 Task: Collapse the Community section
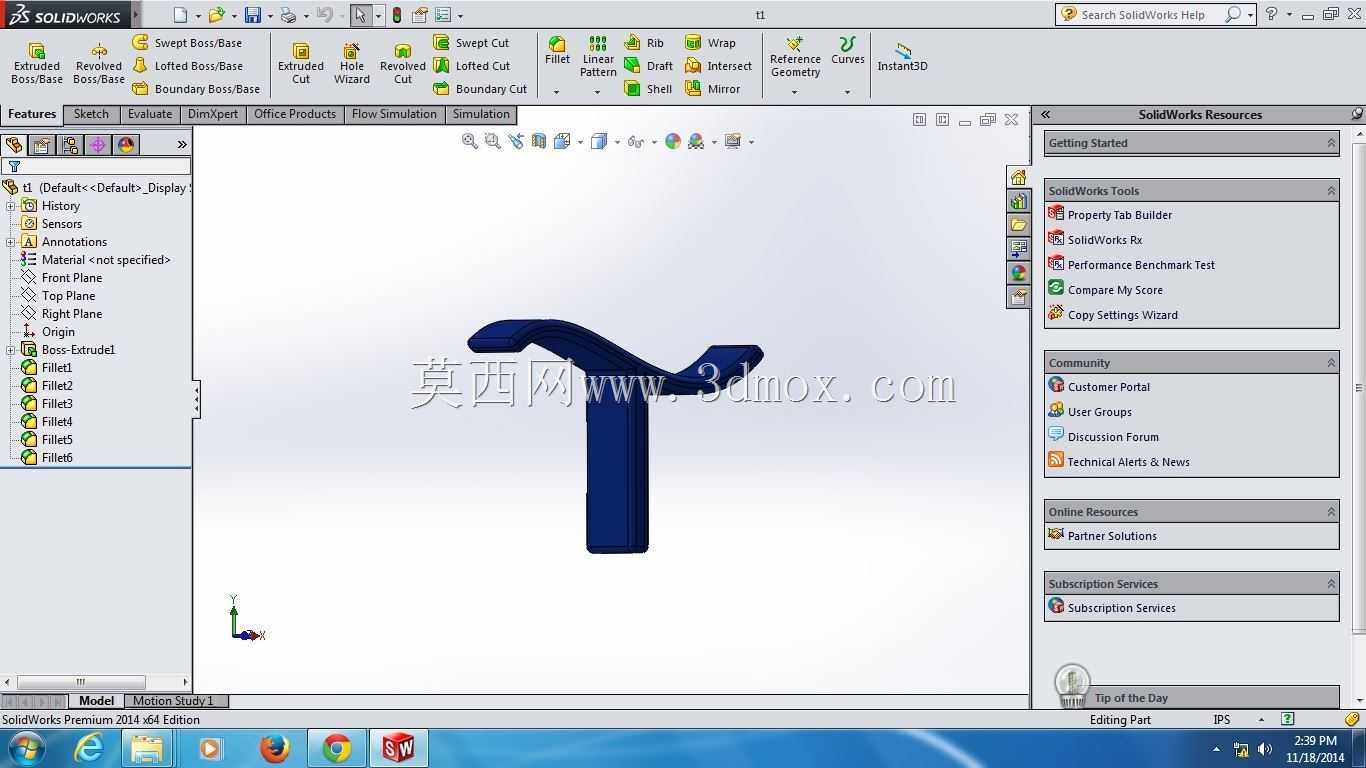pos(1331,363)
